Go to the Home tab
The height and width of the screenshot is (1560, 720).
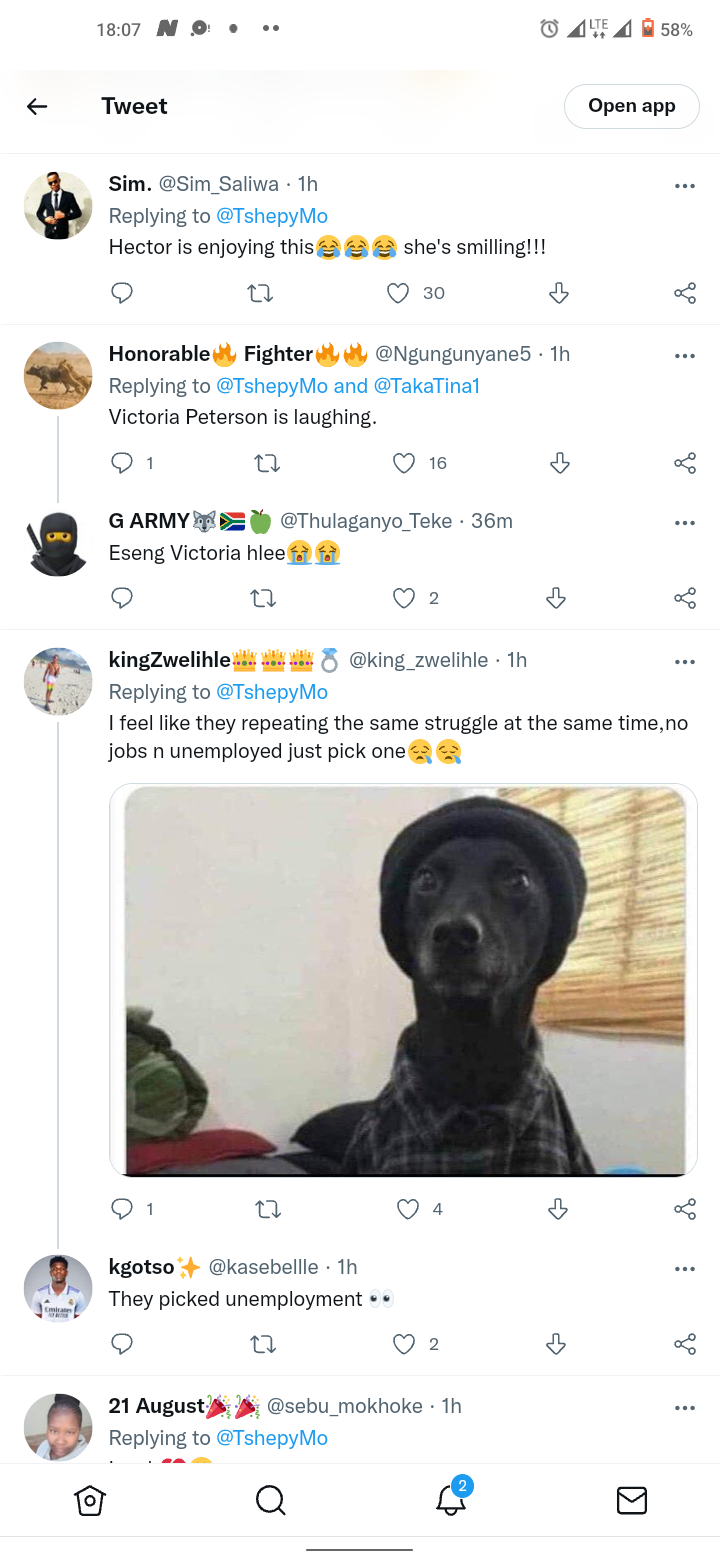coord(90,1500)
